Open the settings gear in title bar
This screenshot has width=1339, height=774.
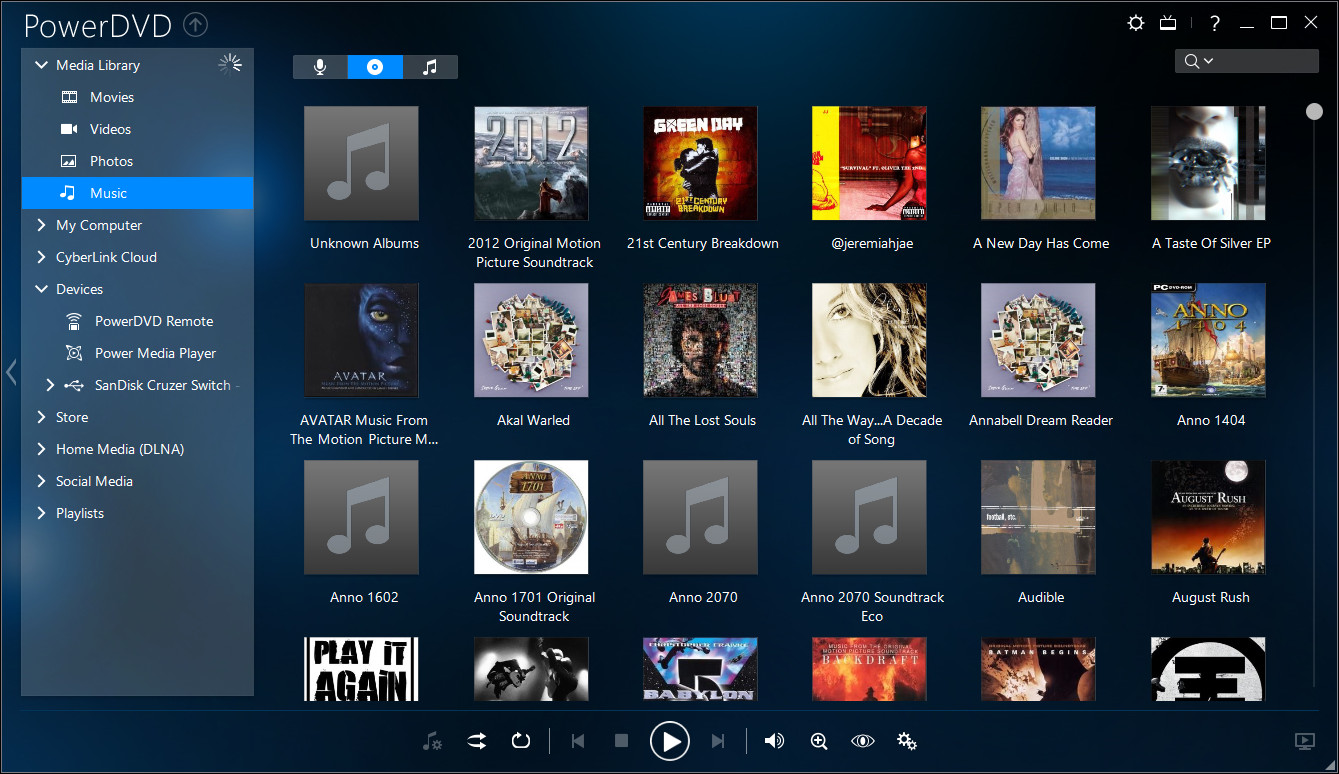(1136, 23)
